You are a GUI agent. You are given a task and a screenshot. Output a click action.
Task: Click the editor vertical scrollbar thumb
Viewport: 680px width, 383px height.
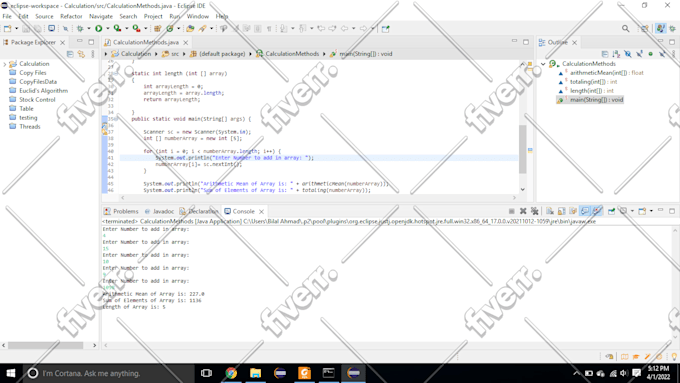(x=523, y=149)
